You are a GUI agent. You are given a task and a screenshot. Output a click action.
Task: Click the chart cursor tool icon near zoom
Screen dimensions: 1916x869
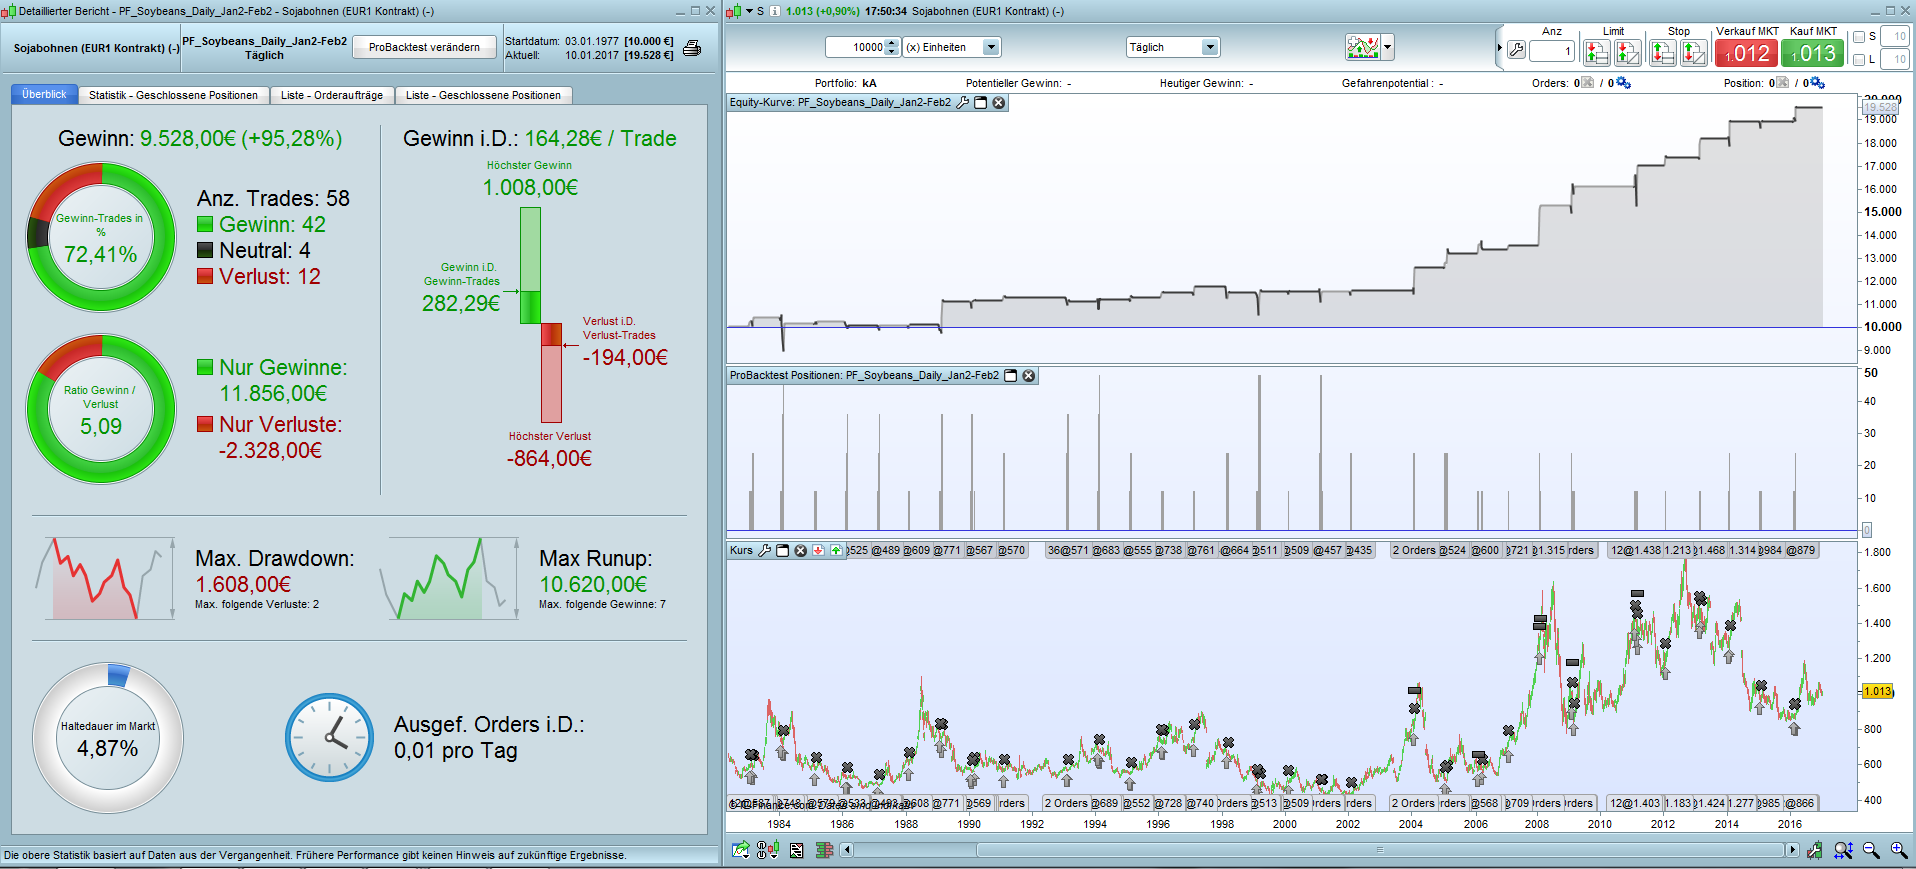point(1814,850)
